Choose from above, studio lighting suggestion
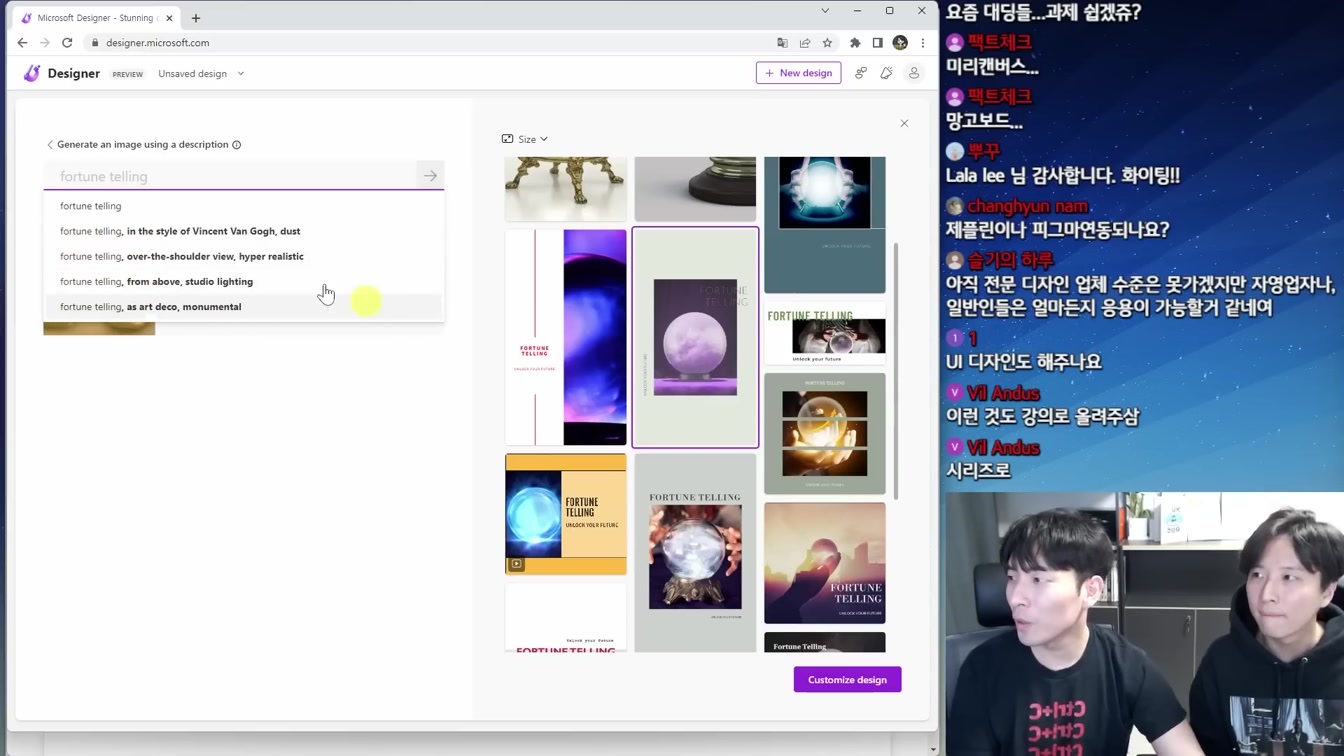Viewport: 1344px width, 756px height. point(243,282)
